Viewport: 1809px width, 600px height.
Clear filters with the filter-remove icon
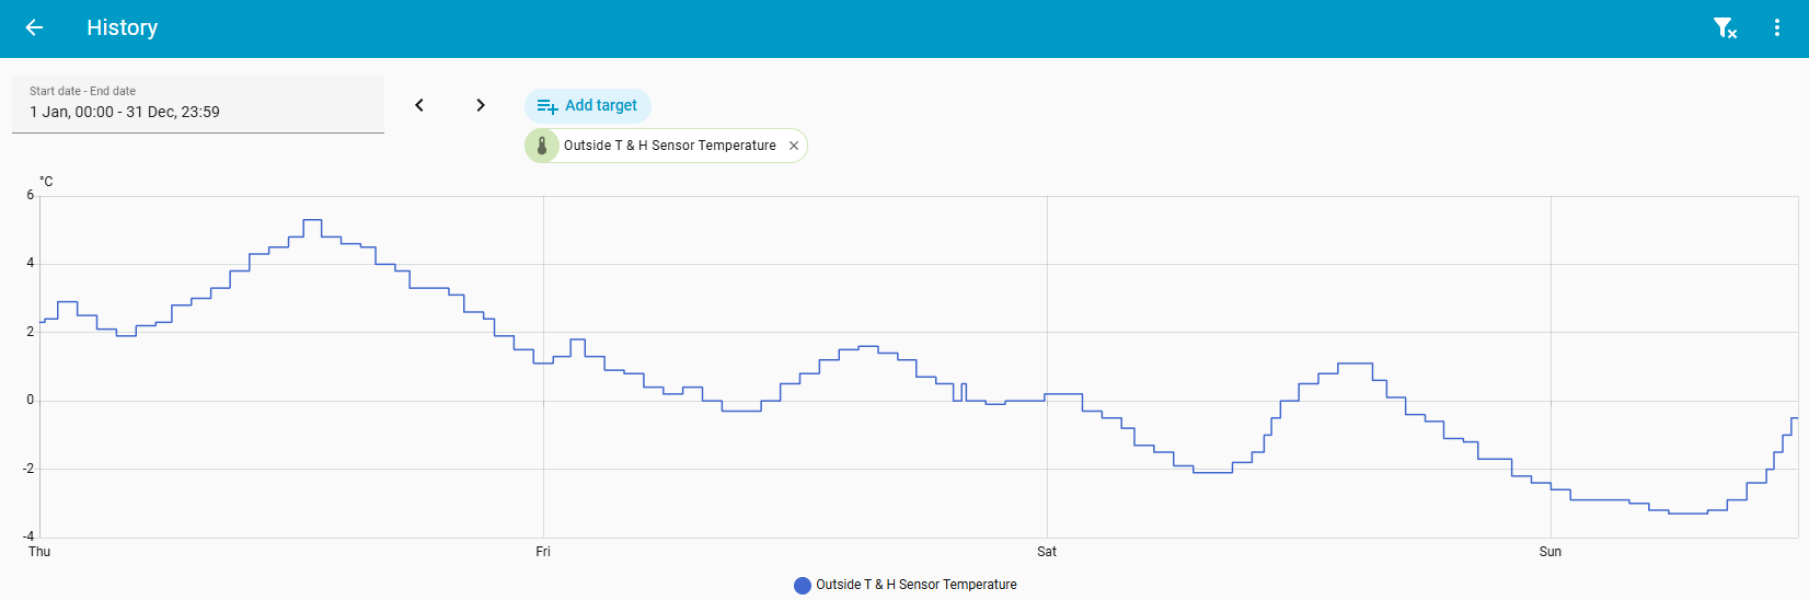click(x=1725, y=28)
